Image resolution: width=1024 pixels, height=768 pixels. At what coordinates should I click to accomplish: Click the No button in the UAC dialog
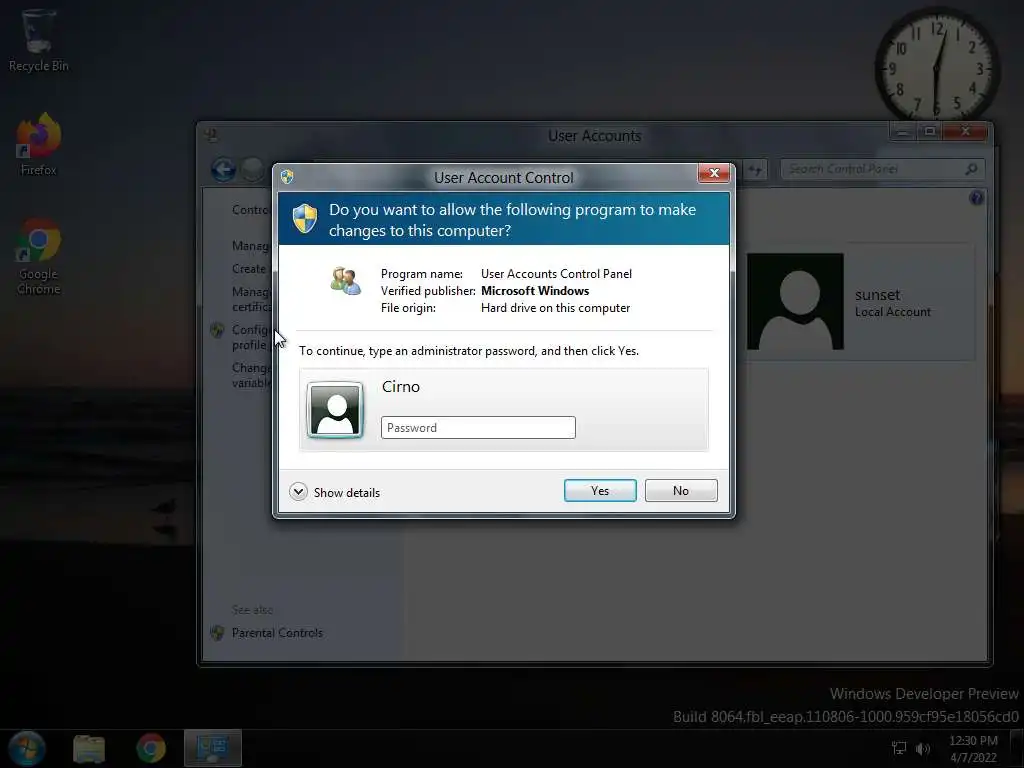click(x=680, y=490)
